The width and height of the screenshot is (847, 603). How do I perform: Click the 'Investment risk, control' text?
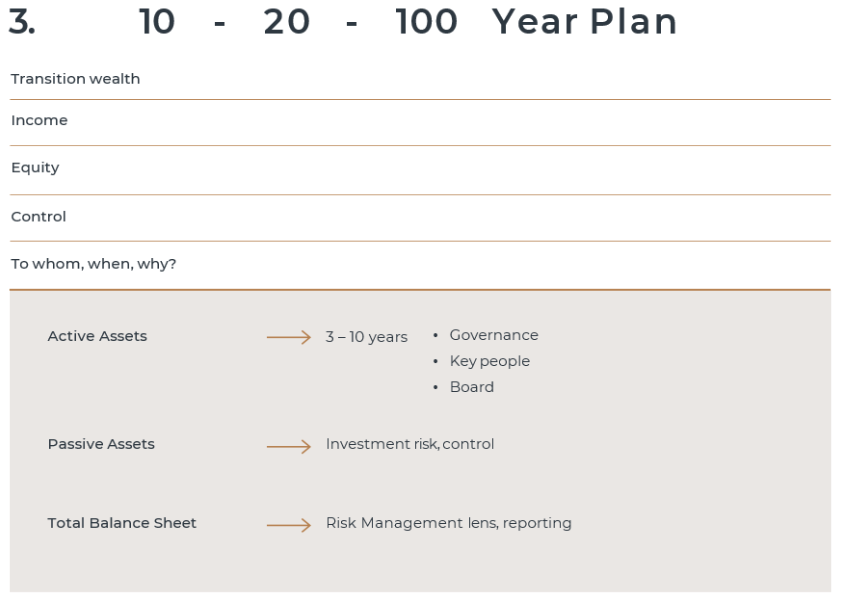410,444
